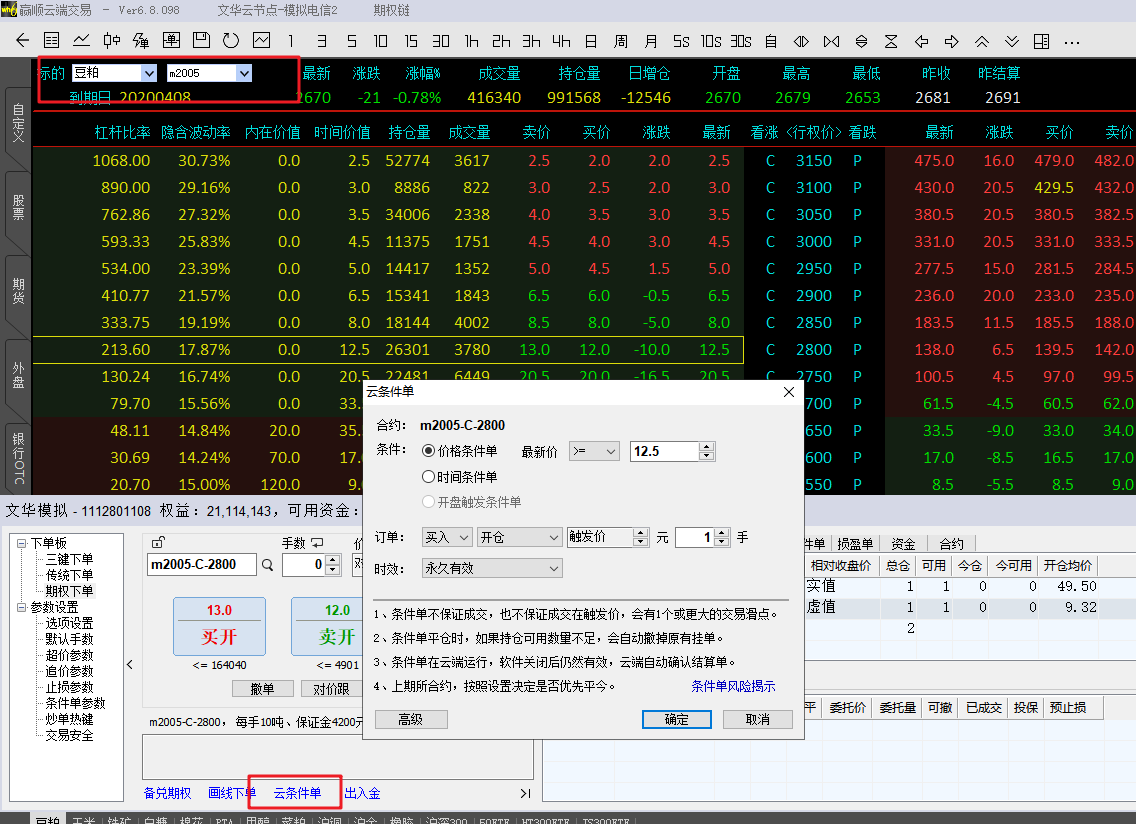The height and width of the screenshot is (824, 1136).
Task: Open the 买入 order direction dropdown
Action: pyautogui.click(x=447, y=537)
